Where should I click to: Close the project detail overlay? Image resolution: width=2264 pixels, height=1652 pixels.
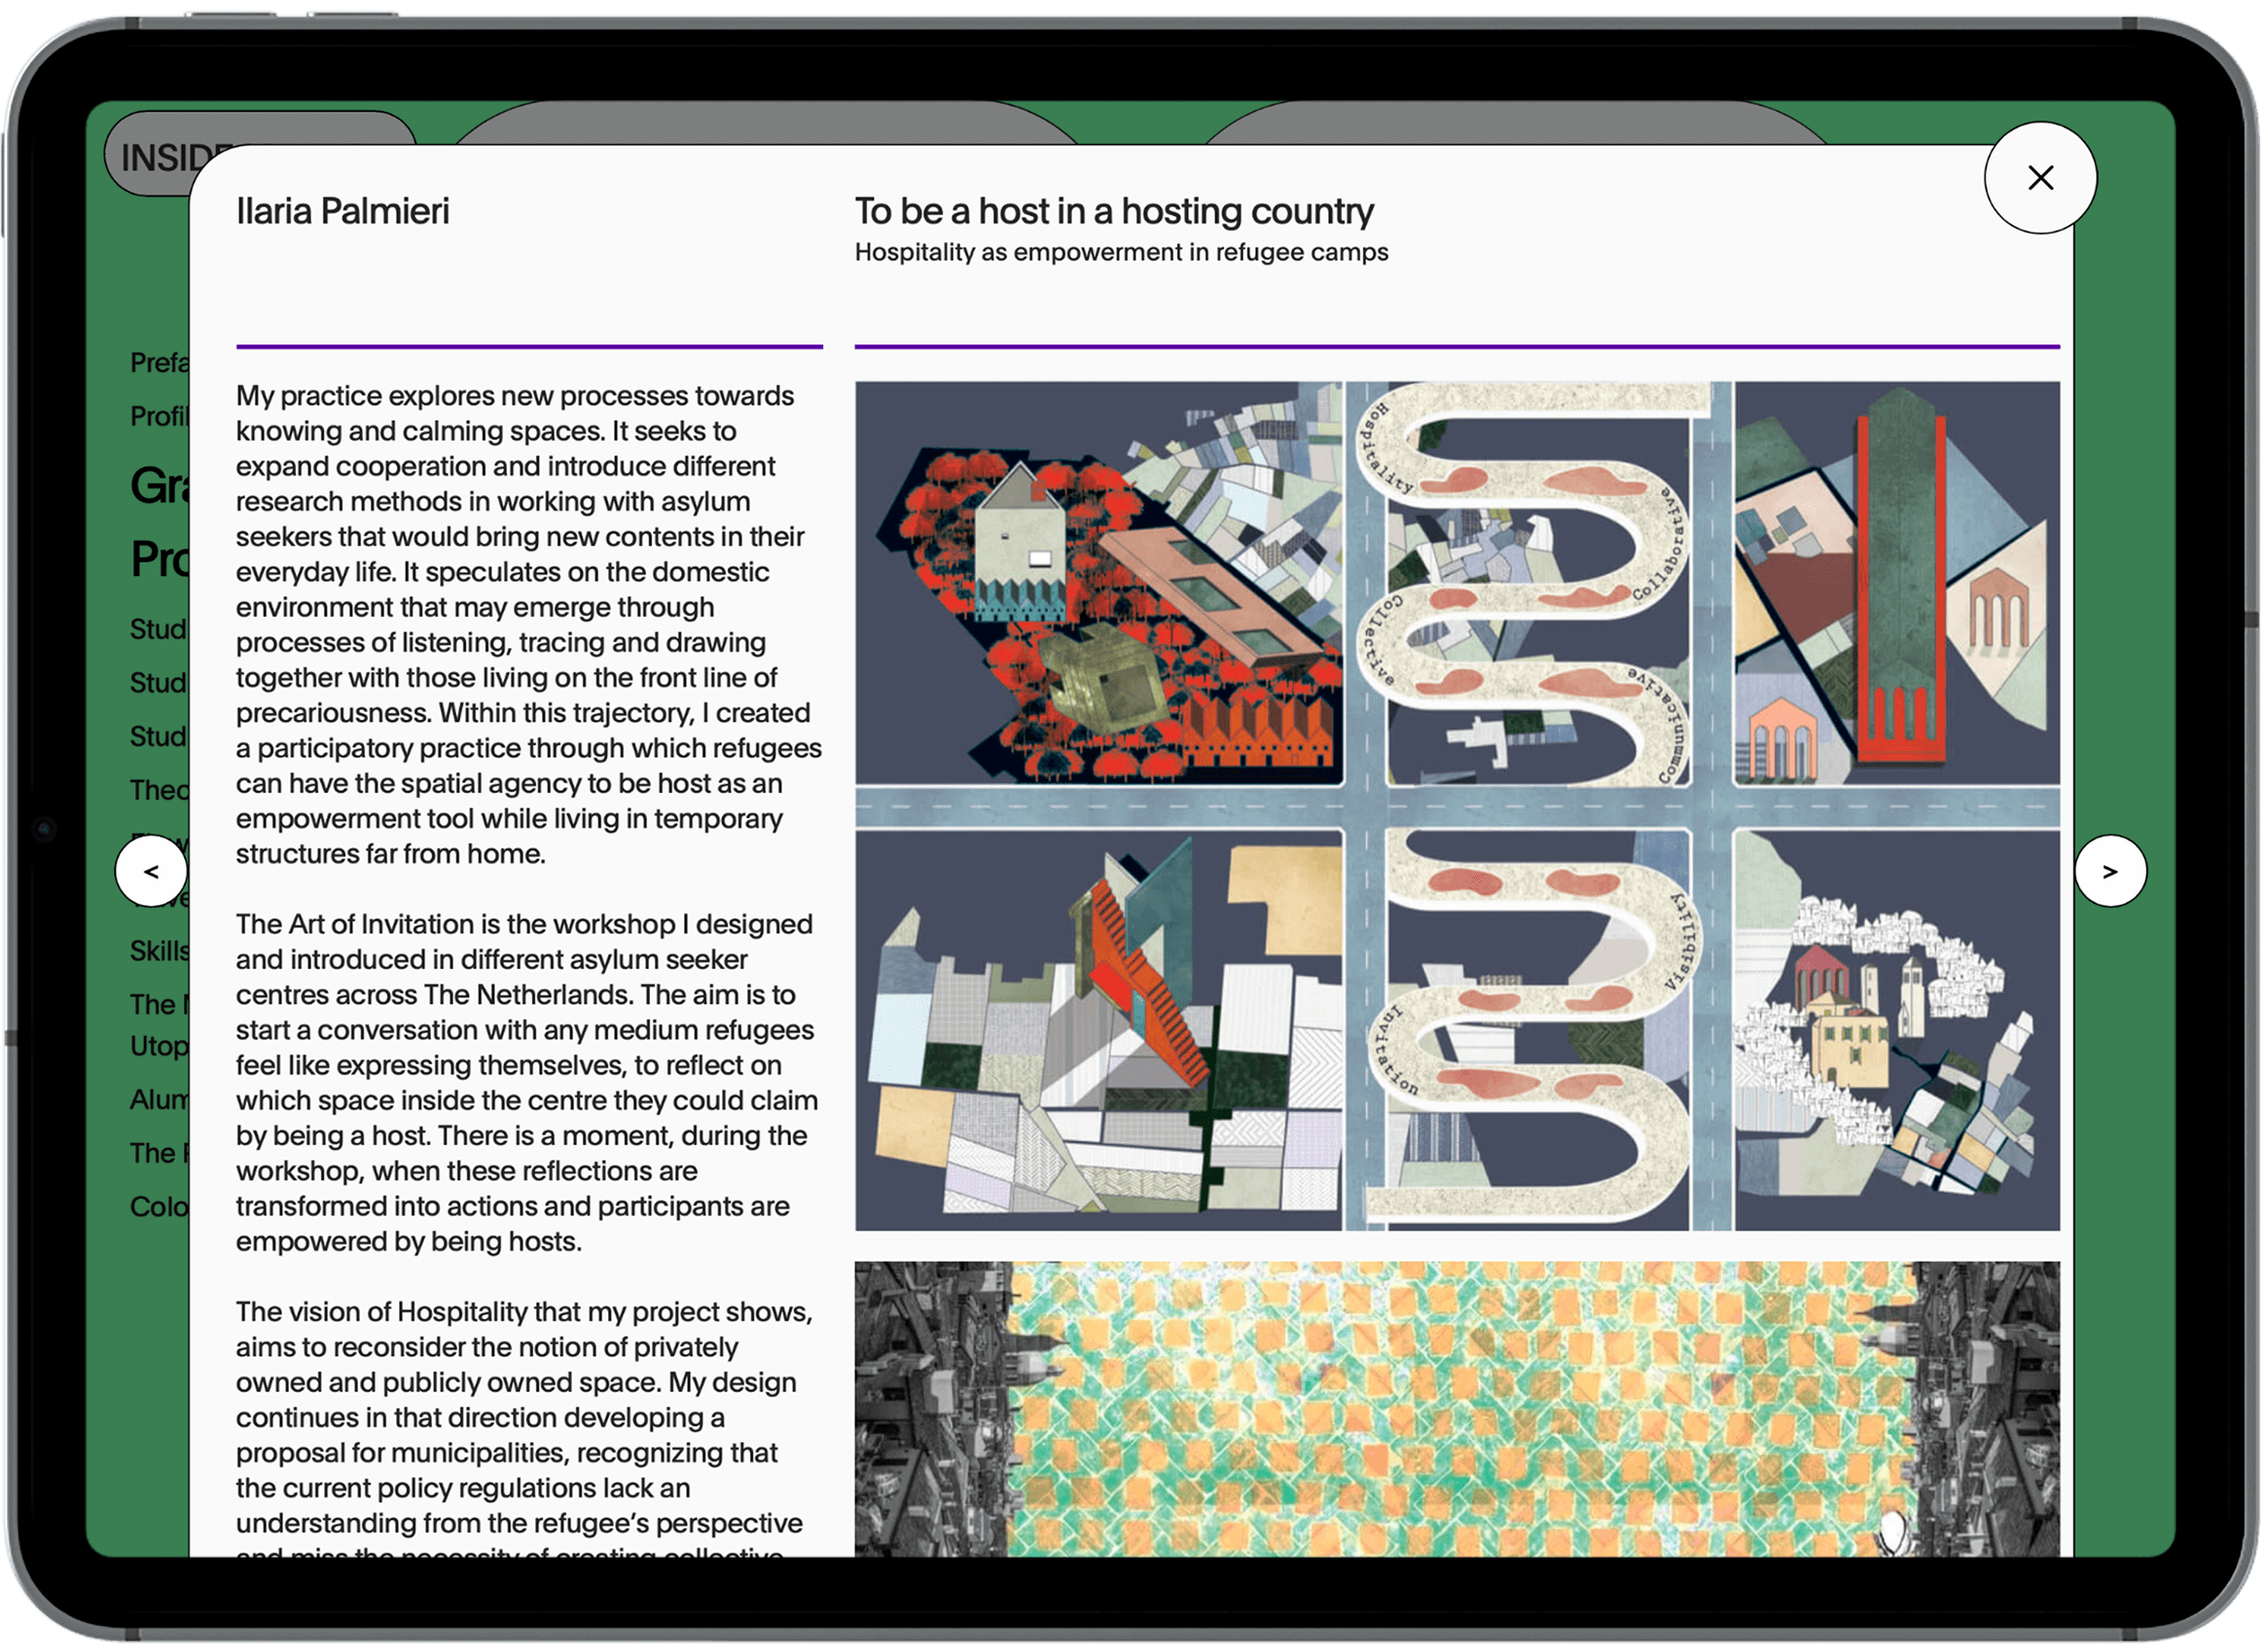coord(2039,178)
